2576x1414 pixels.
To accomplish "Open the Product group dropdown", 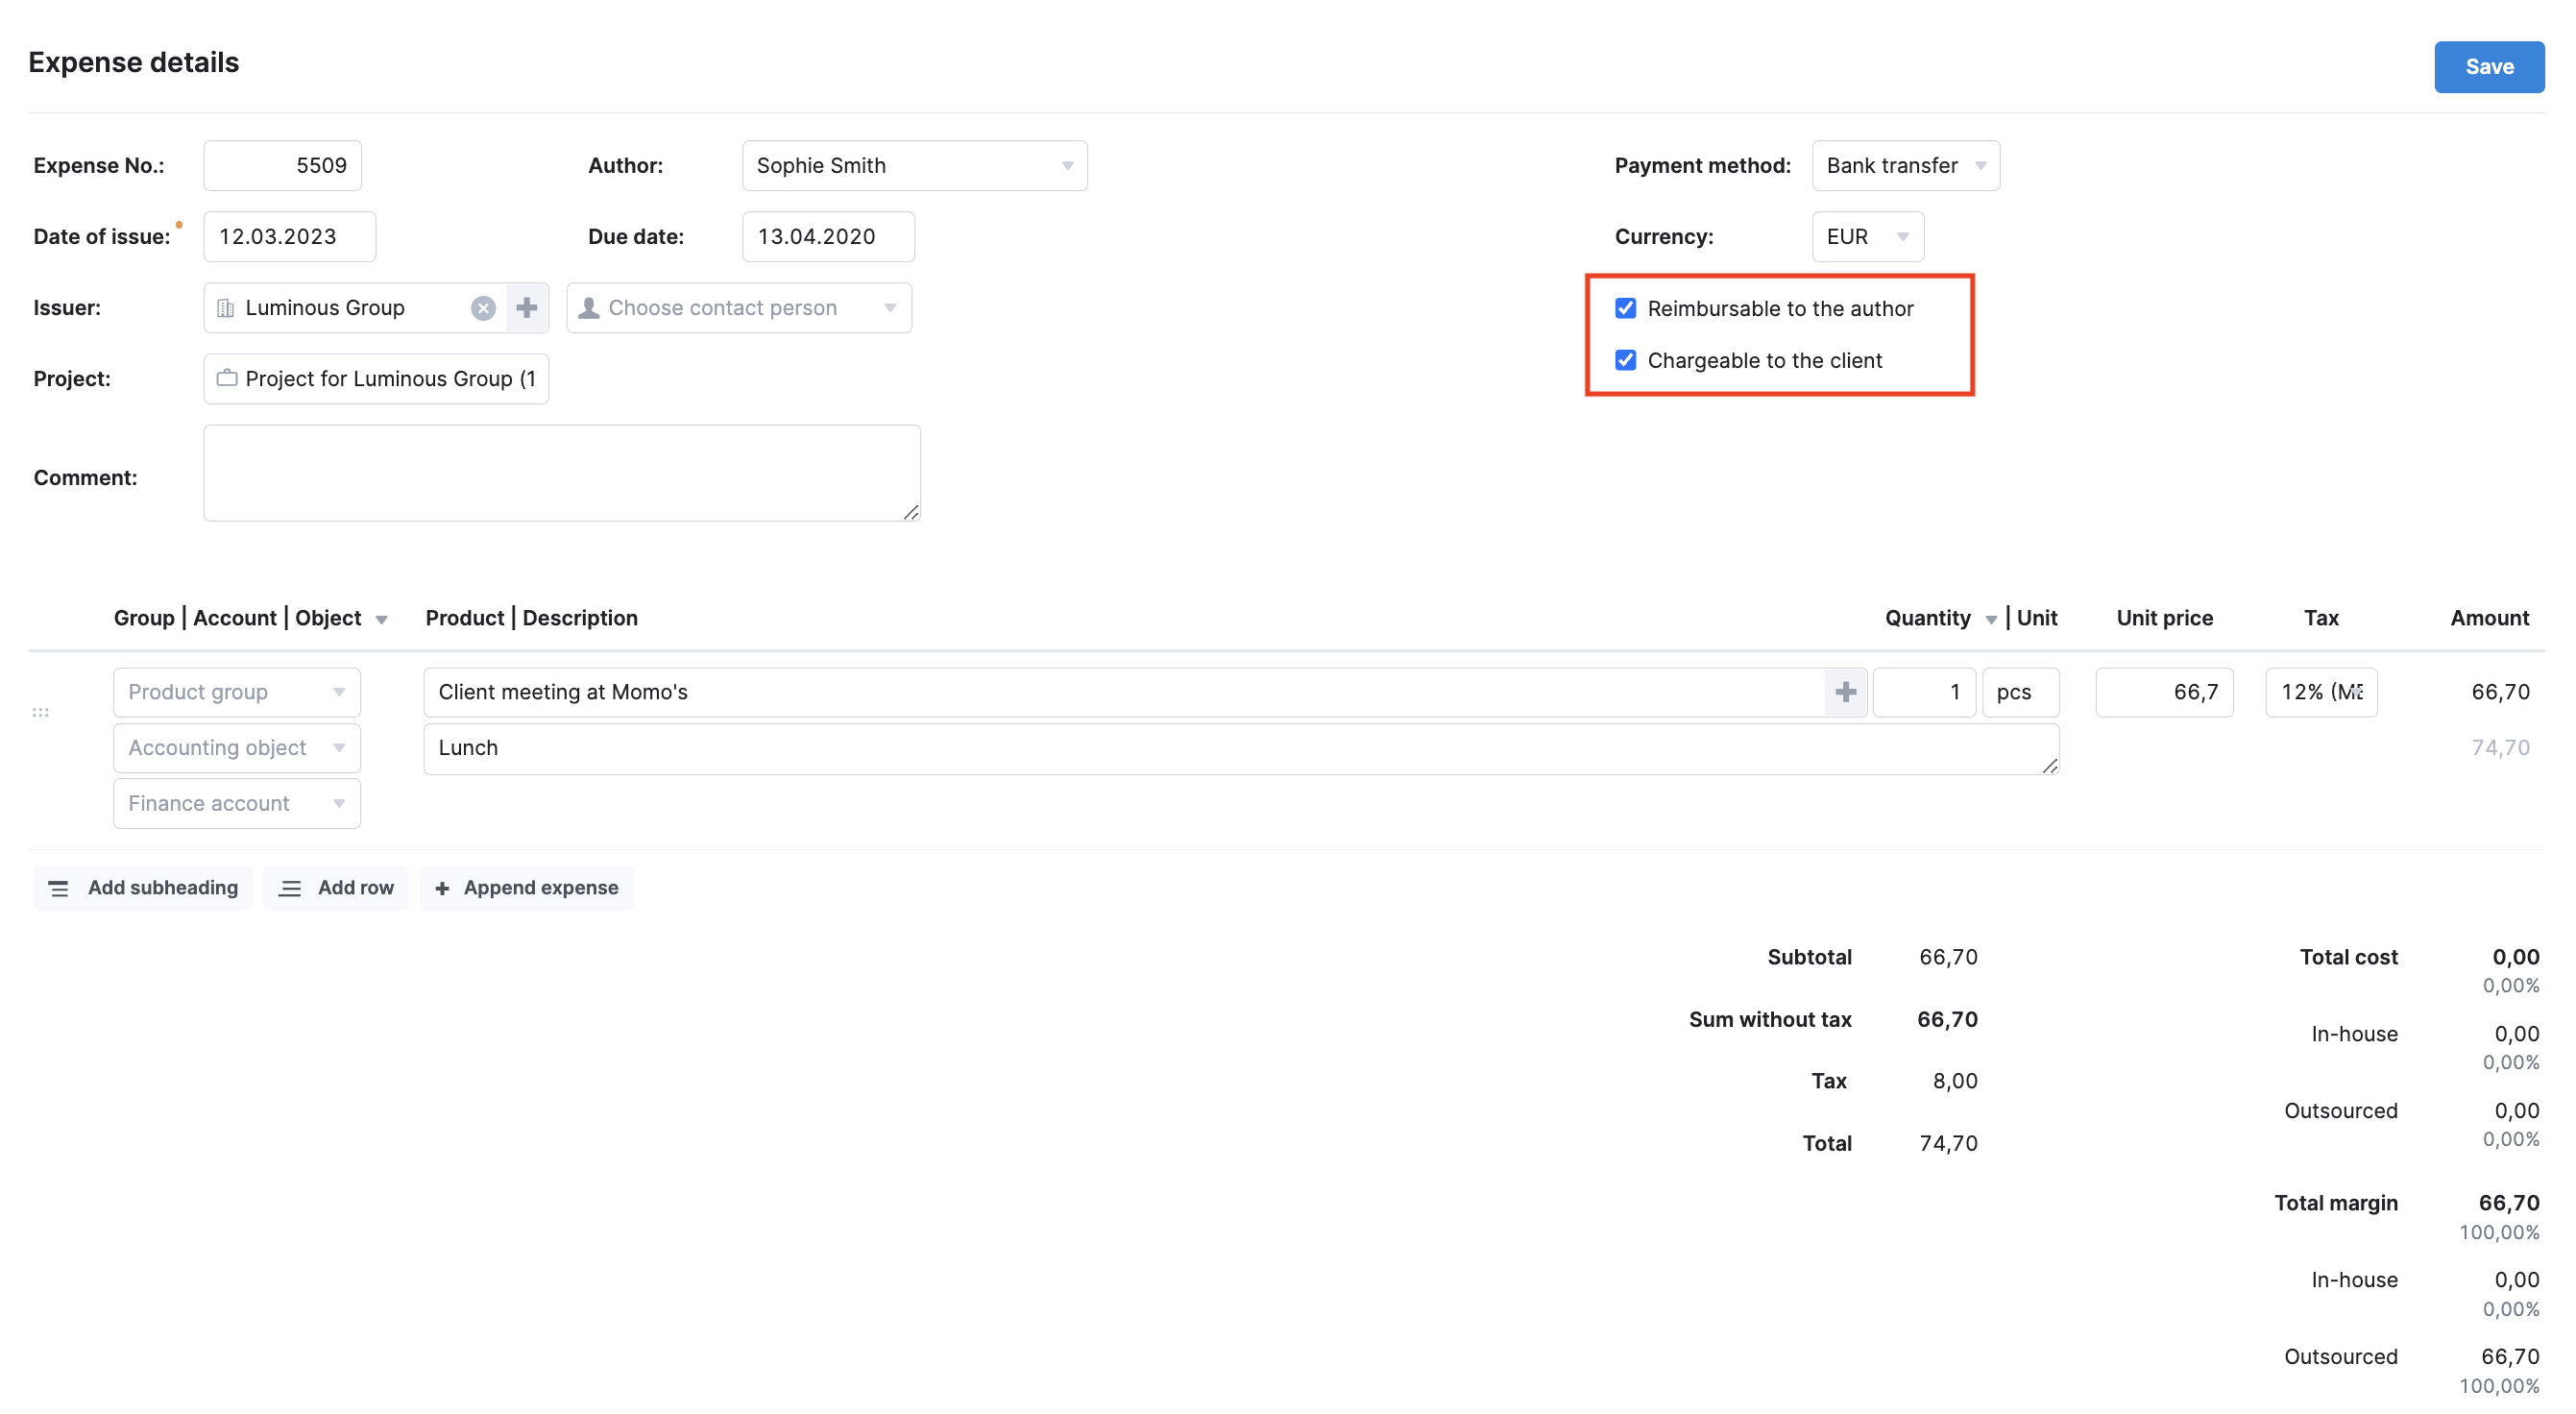I will (237, 692).
